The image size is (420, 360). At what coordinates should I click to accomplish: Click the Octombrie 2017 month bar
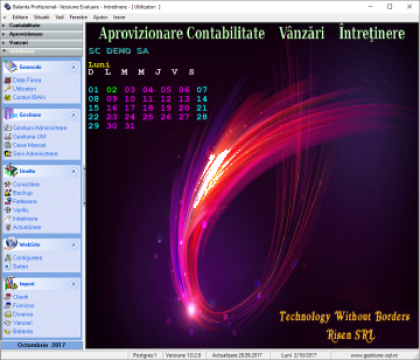[x=42, y=345]
